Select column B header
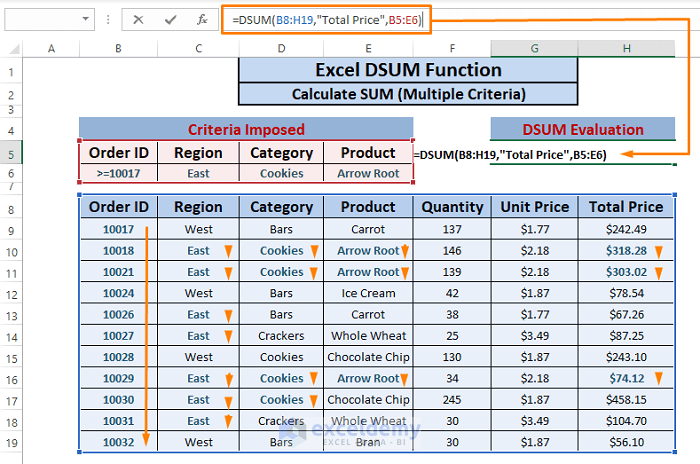The height and width of the screenshot is (464, 700). click(118, 48)
